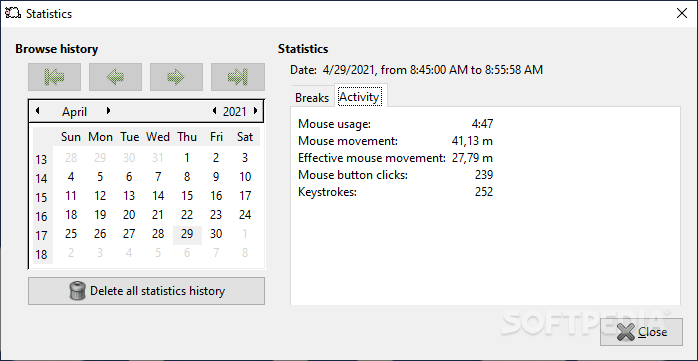This screenshot has width=698, height=361.
Task: Select April 15 in calendar
Action: [x=187, y=196]
